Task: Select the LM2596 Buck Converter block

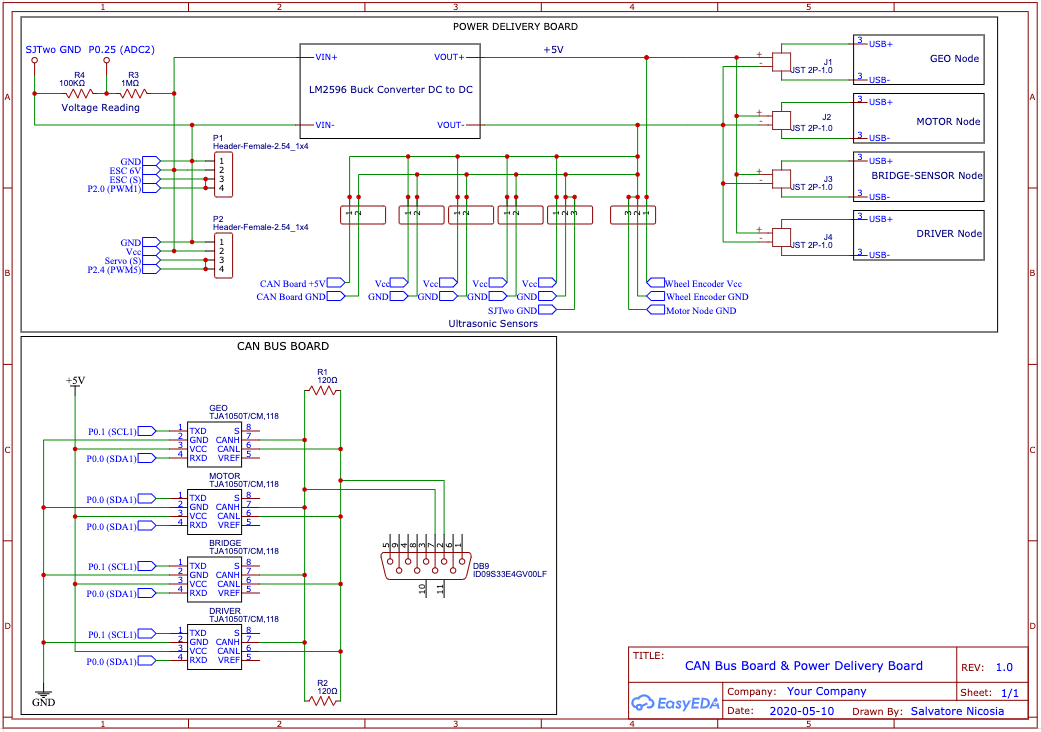Action: pos(390,92)
